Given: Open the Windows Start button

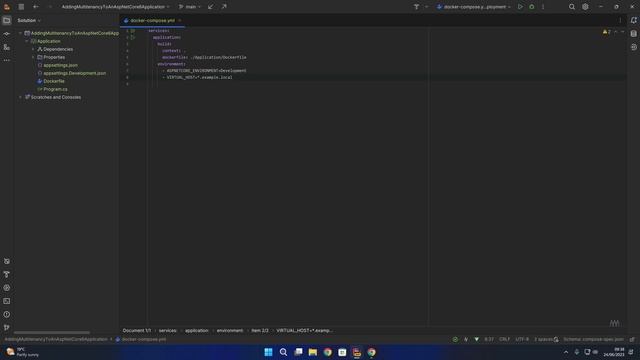Looking at the screenshot, I should coord(268,352).
